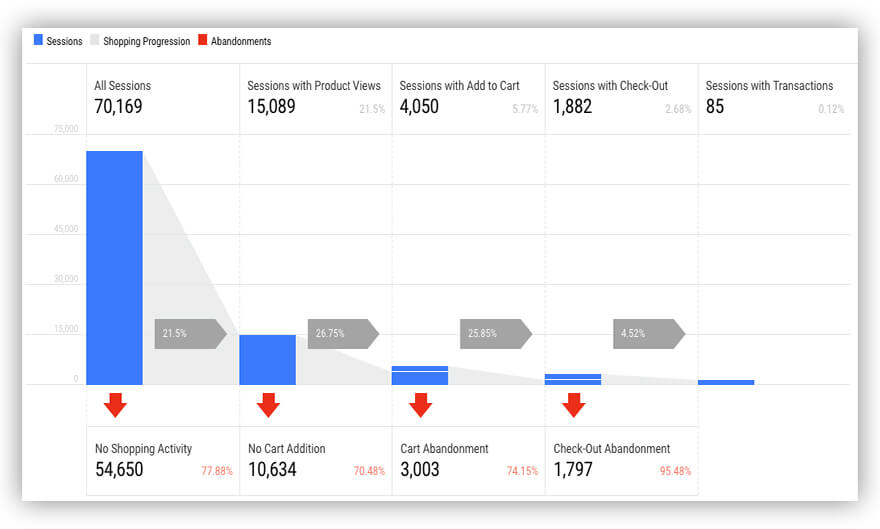The image size is (880, 529).
Task: Click the Check-Out Abandonment 1,797 cell
Action: pos(622,461)
